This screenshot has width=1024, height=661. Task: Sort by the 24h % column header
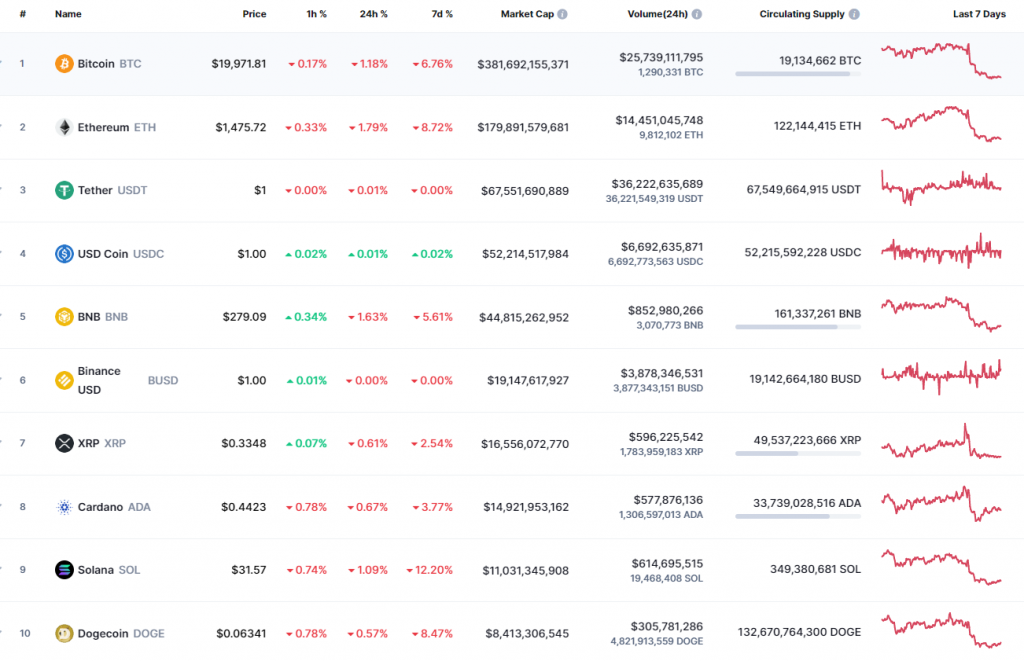pyautogui.click(x=373, y=15)
